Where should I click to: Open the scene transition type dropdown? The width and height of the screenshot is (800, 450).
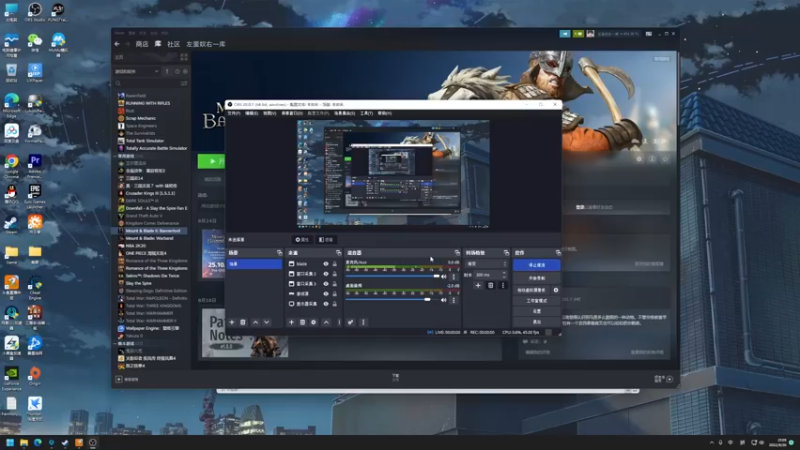486,264
